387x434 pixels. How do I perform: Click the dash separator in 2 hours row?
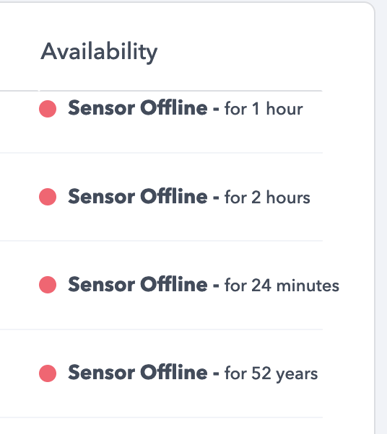pyautogui.click(x=216, y=198)
